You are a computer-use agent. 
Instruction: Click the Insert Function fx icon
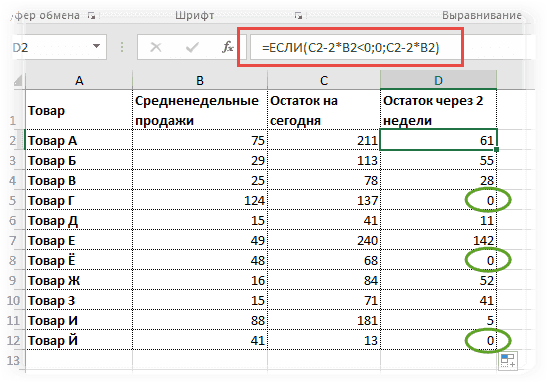(228, 47)
